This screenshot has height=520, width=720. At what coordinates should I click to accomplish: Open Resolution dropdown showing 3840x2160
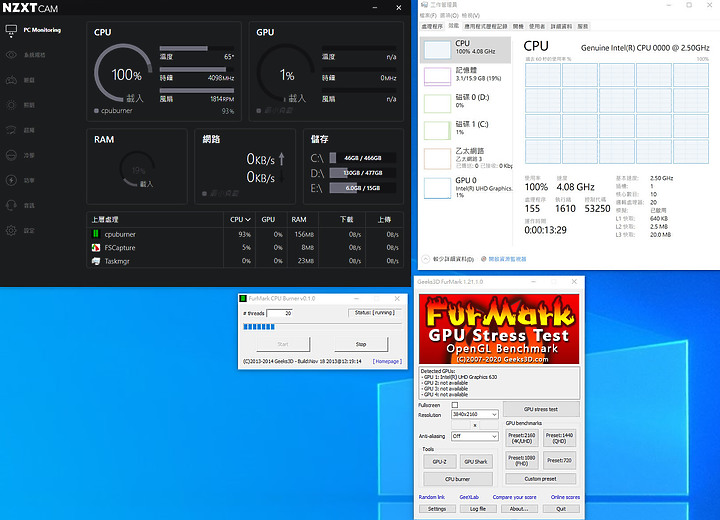(475, 414)
